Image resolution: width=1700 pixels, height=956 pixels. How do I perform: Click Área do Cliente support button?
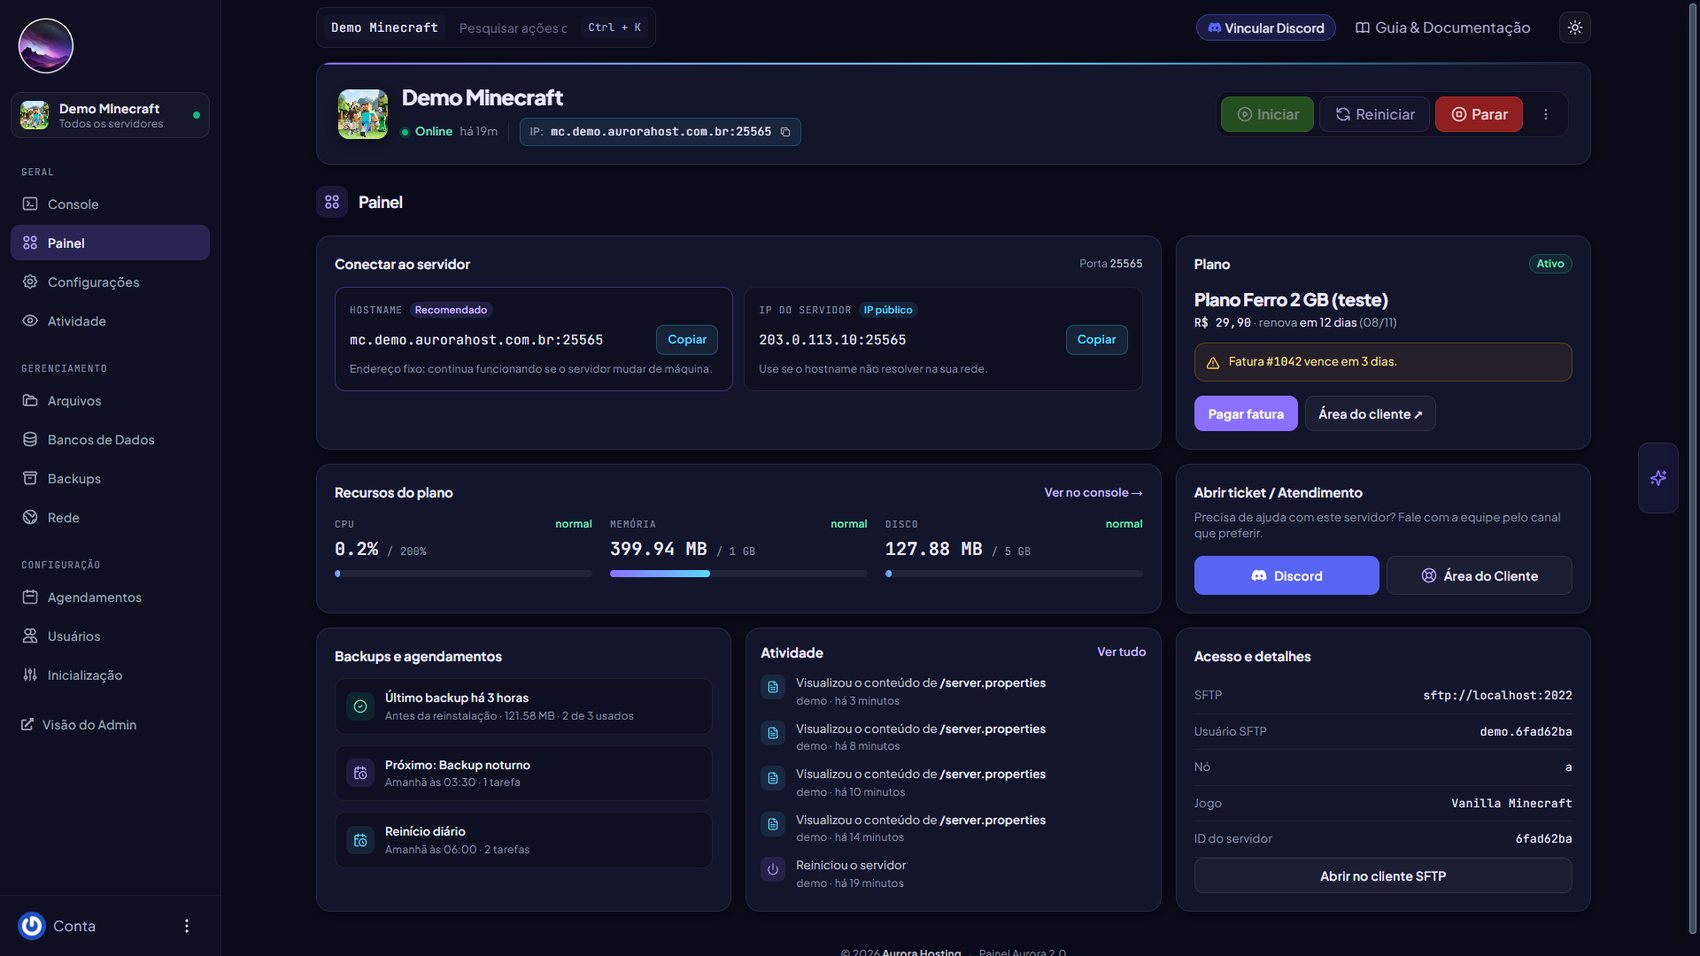point(1479,576)
